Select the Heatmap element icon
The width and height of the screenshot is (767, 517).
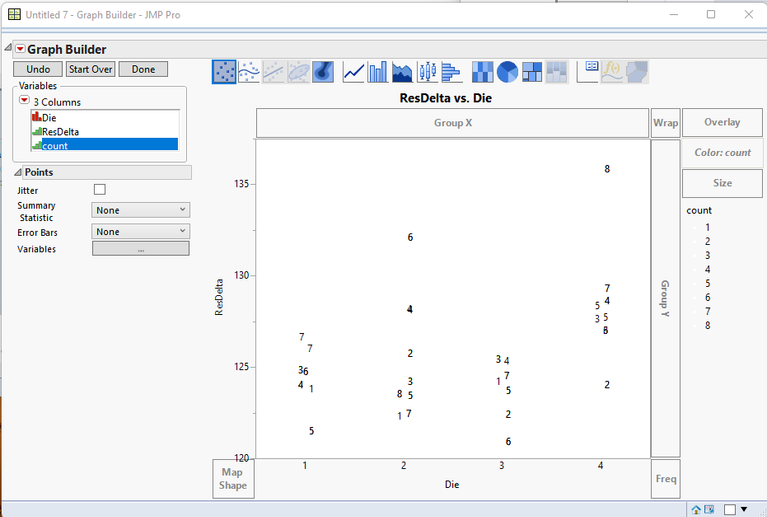[x=483, y=72]
